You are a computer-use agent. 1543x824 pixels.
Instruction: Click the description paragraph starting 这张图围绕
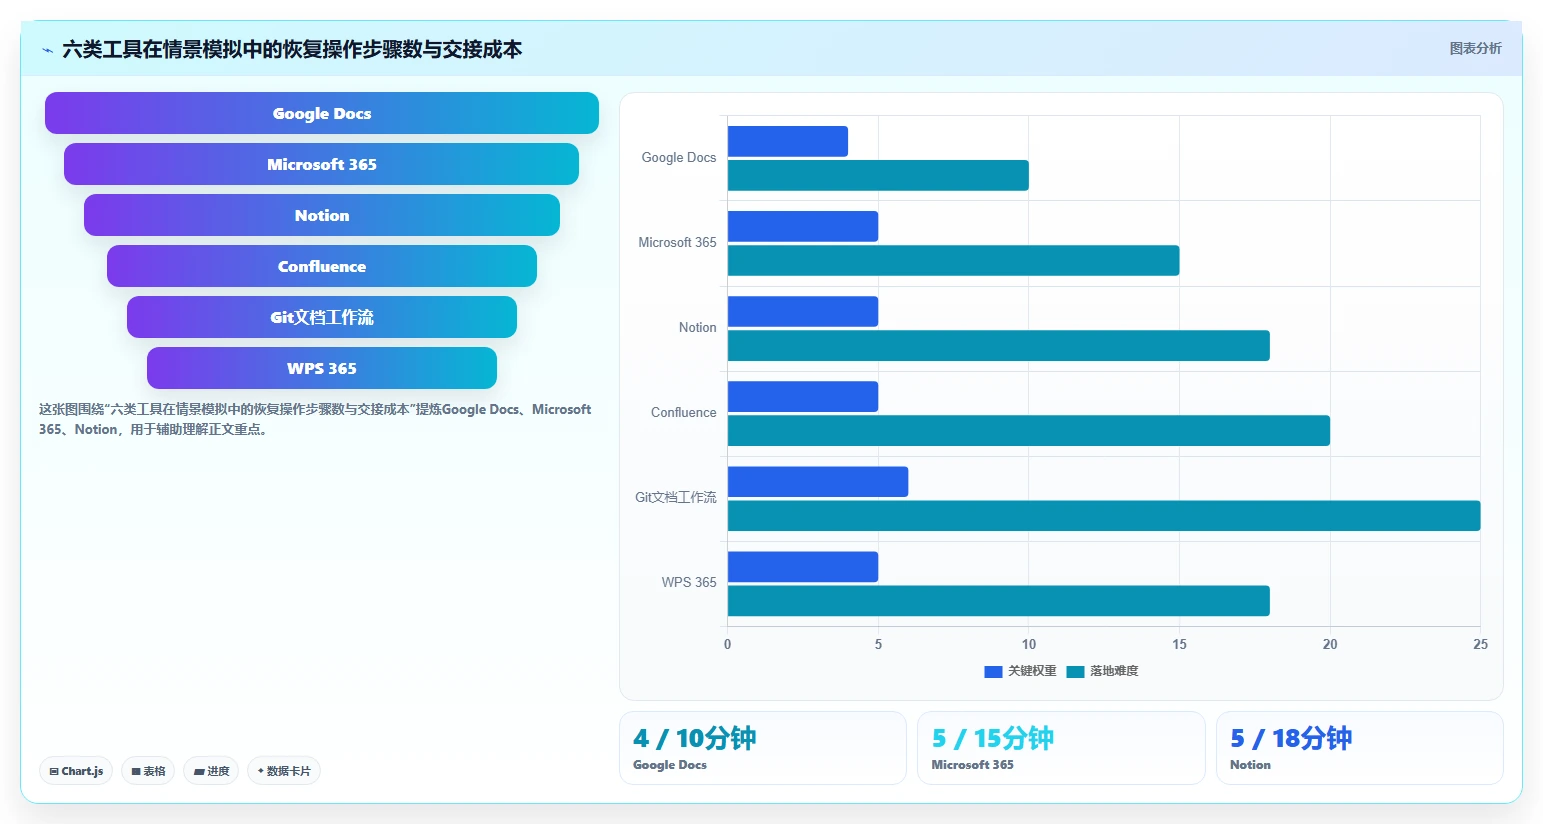coord(315,420)
